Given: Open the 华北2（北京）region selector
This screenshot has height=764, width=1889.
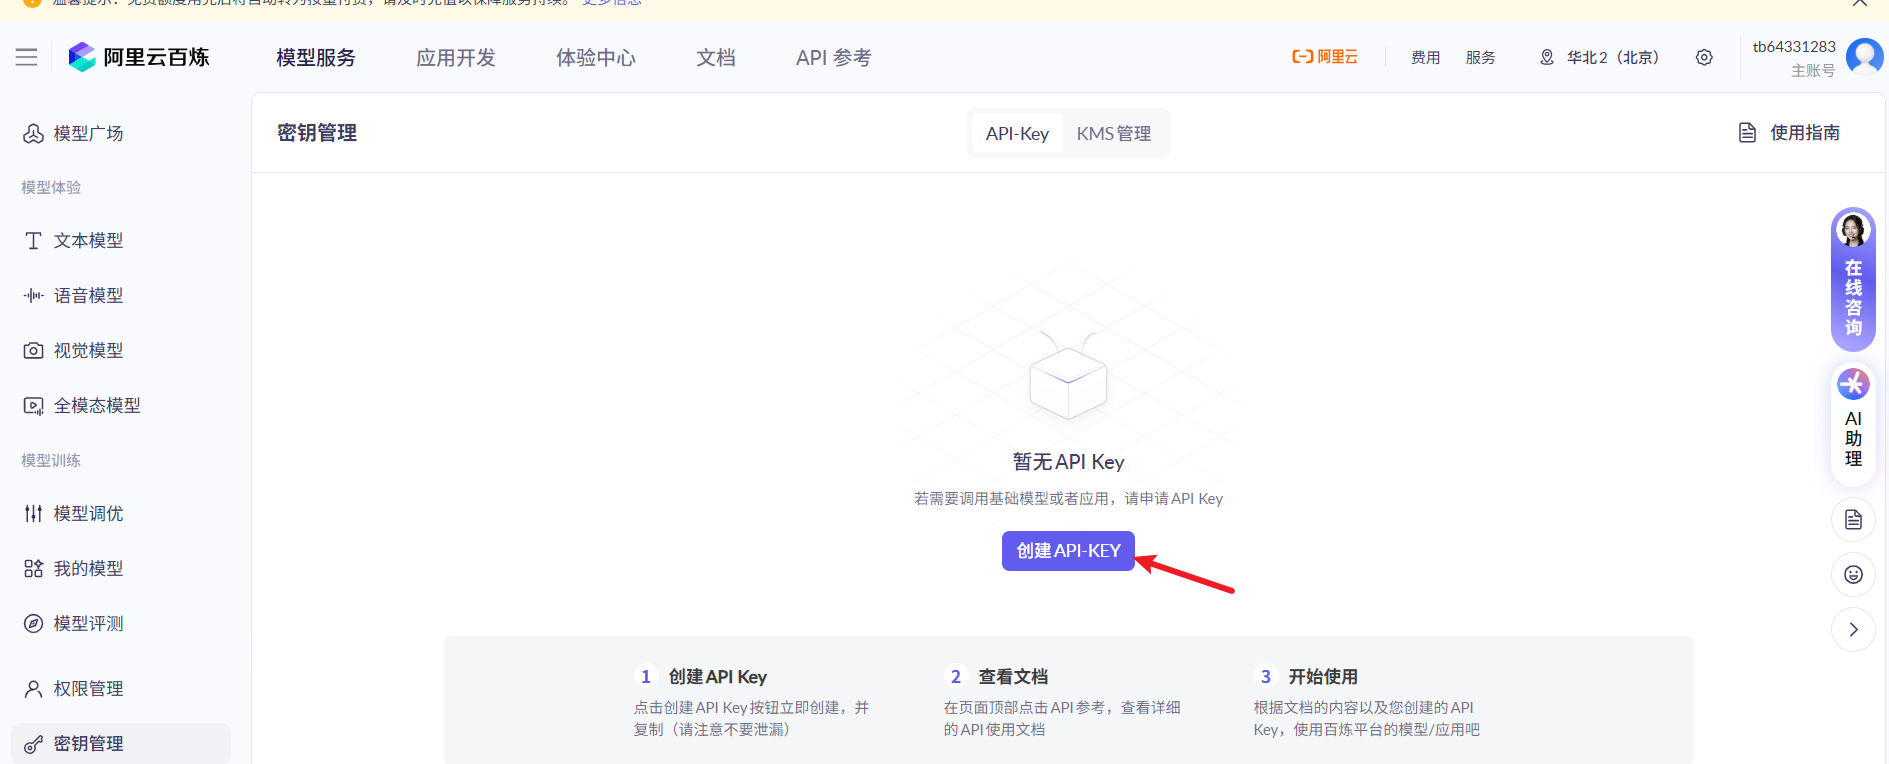Looking at the screenshot, I should [x=1599, y=58].
